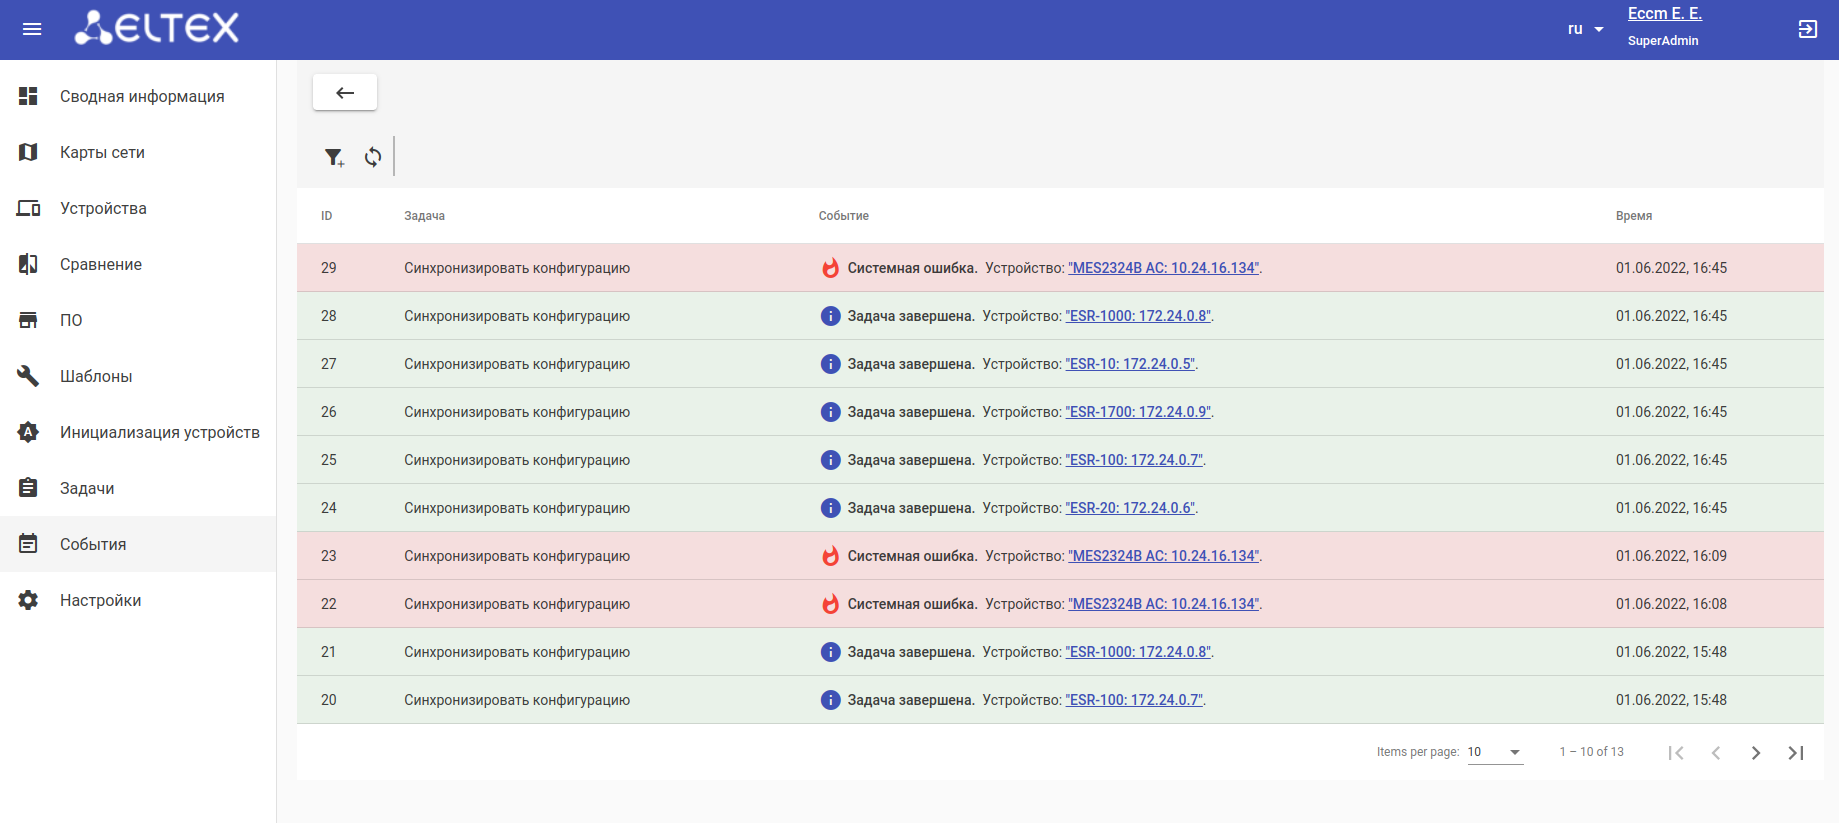Click the add filter icon

334,157
